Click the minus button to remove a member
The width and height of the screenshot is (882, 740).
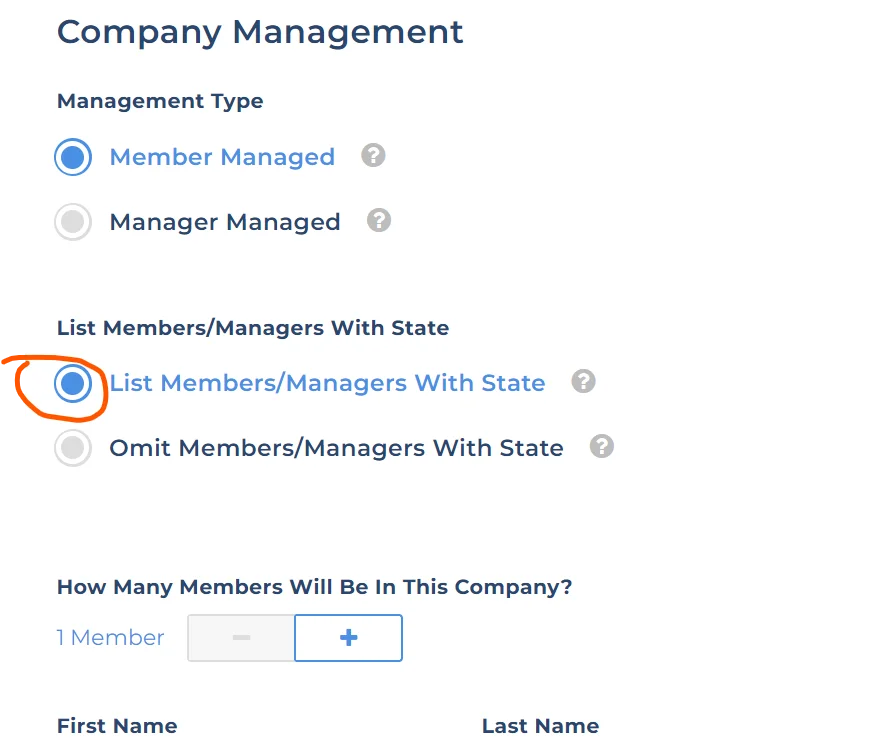coord(241,638)
